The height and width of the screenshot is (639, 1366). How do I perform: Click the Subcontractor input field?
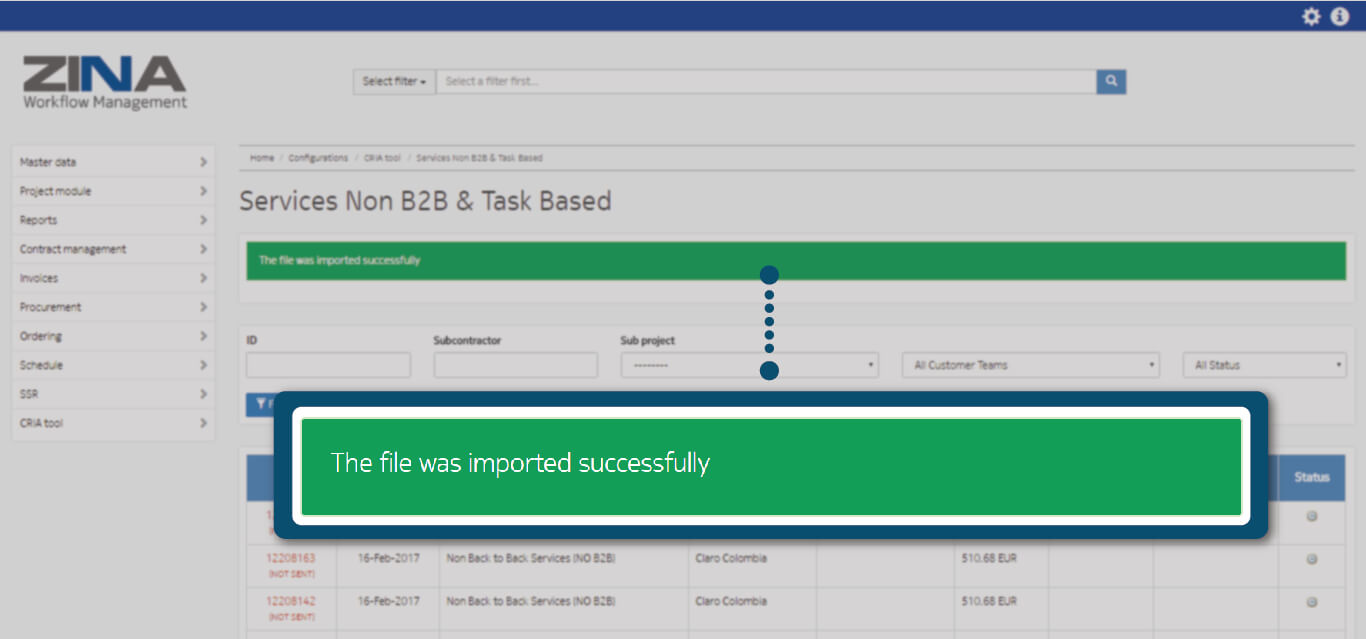[x=515, y=365]
